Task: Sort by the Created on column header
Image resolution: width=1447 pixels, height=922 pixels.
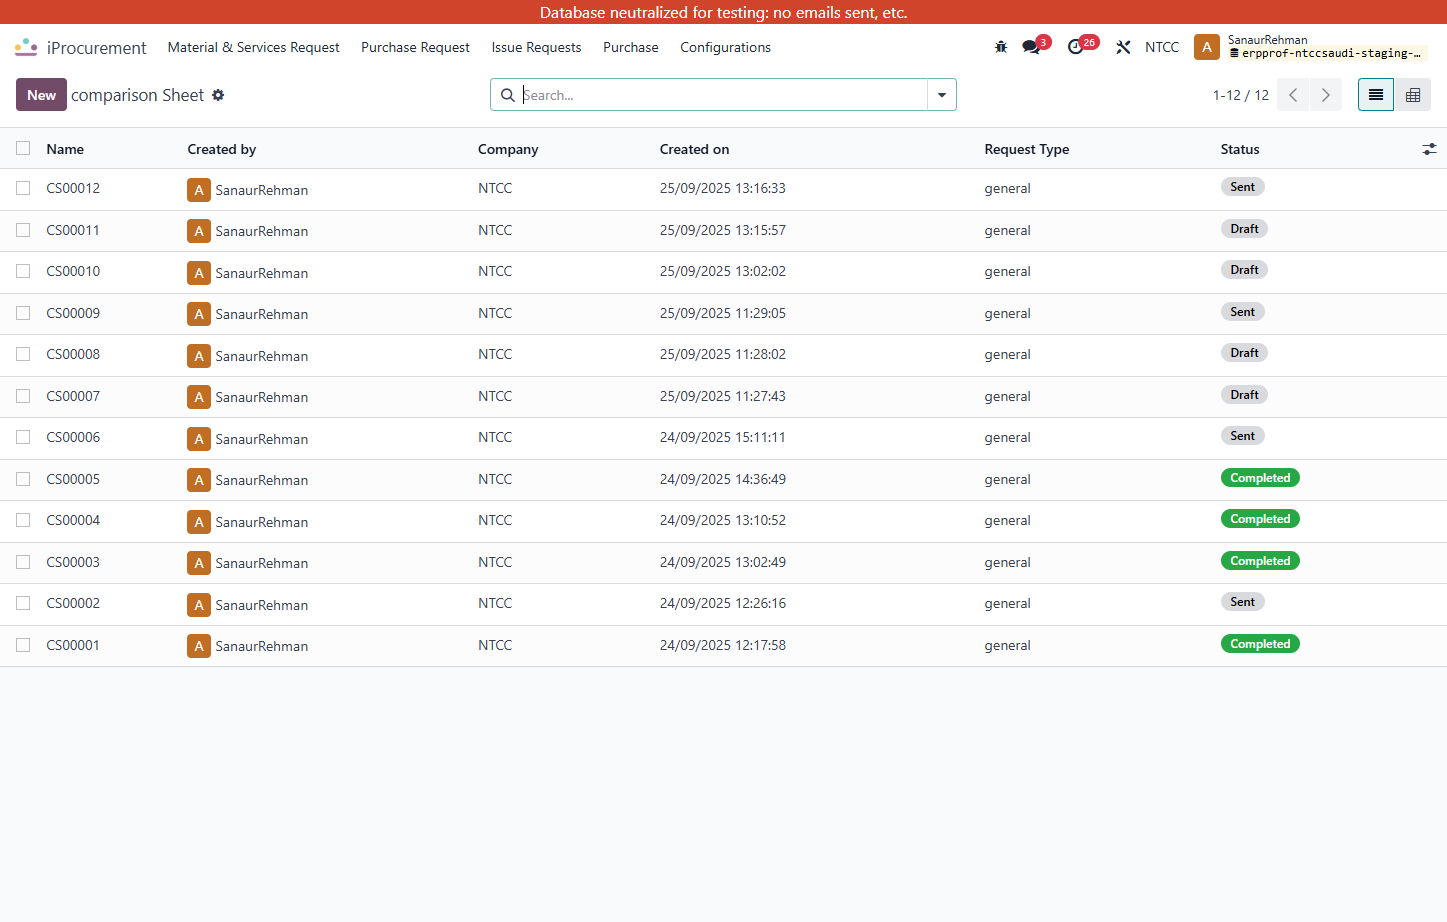Action: coord(695,149)
